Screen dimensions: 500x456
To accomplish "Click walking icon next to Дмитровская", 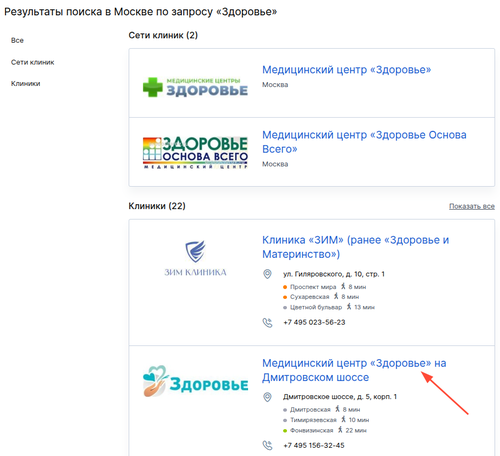I will click(337, 409).
